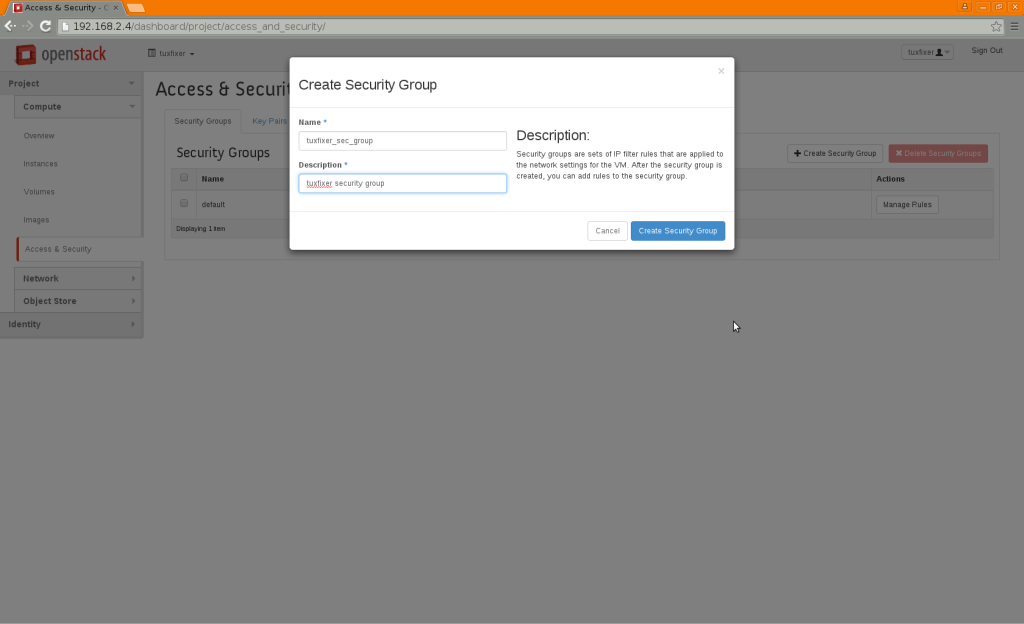
Task: Reload the page with the browser refresh icon
Action: tap(44, 27)
